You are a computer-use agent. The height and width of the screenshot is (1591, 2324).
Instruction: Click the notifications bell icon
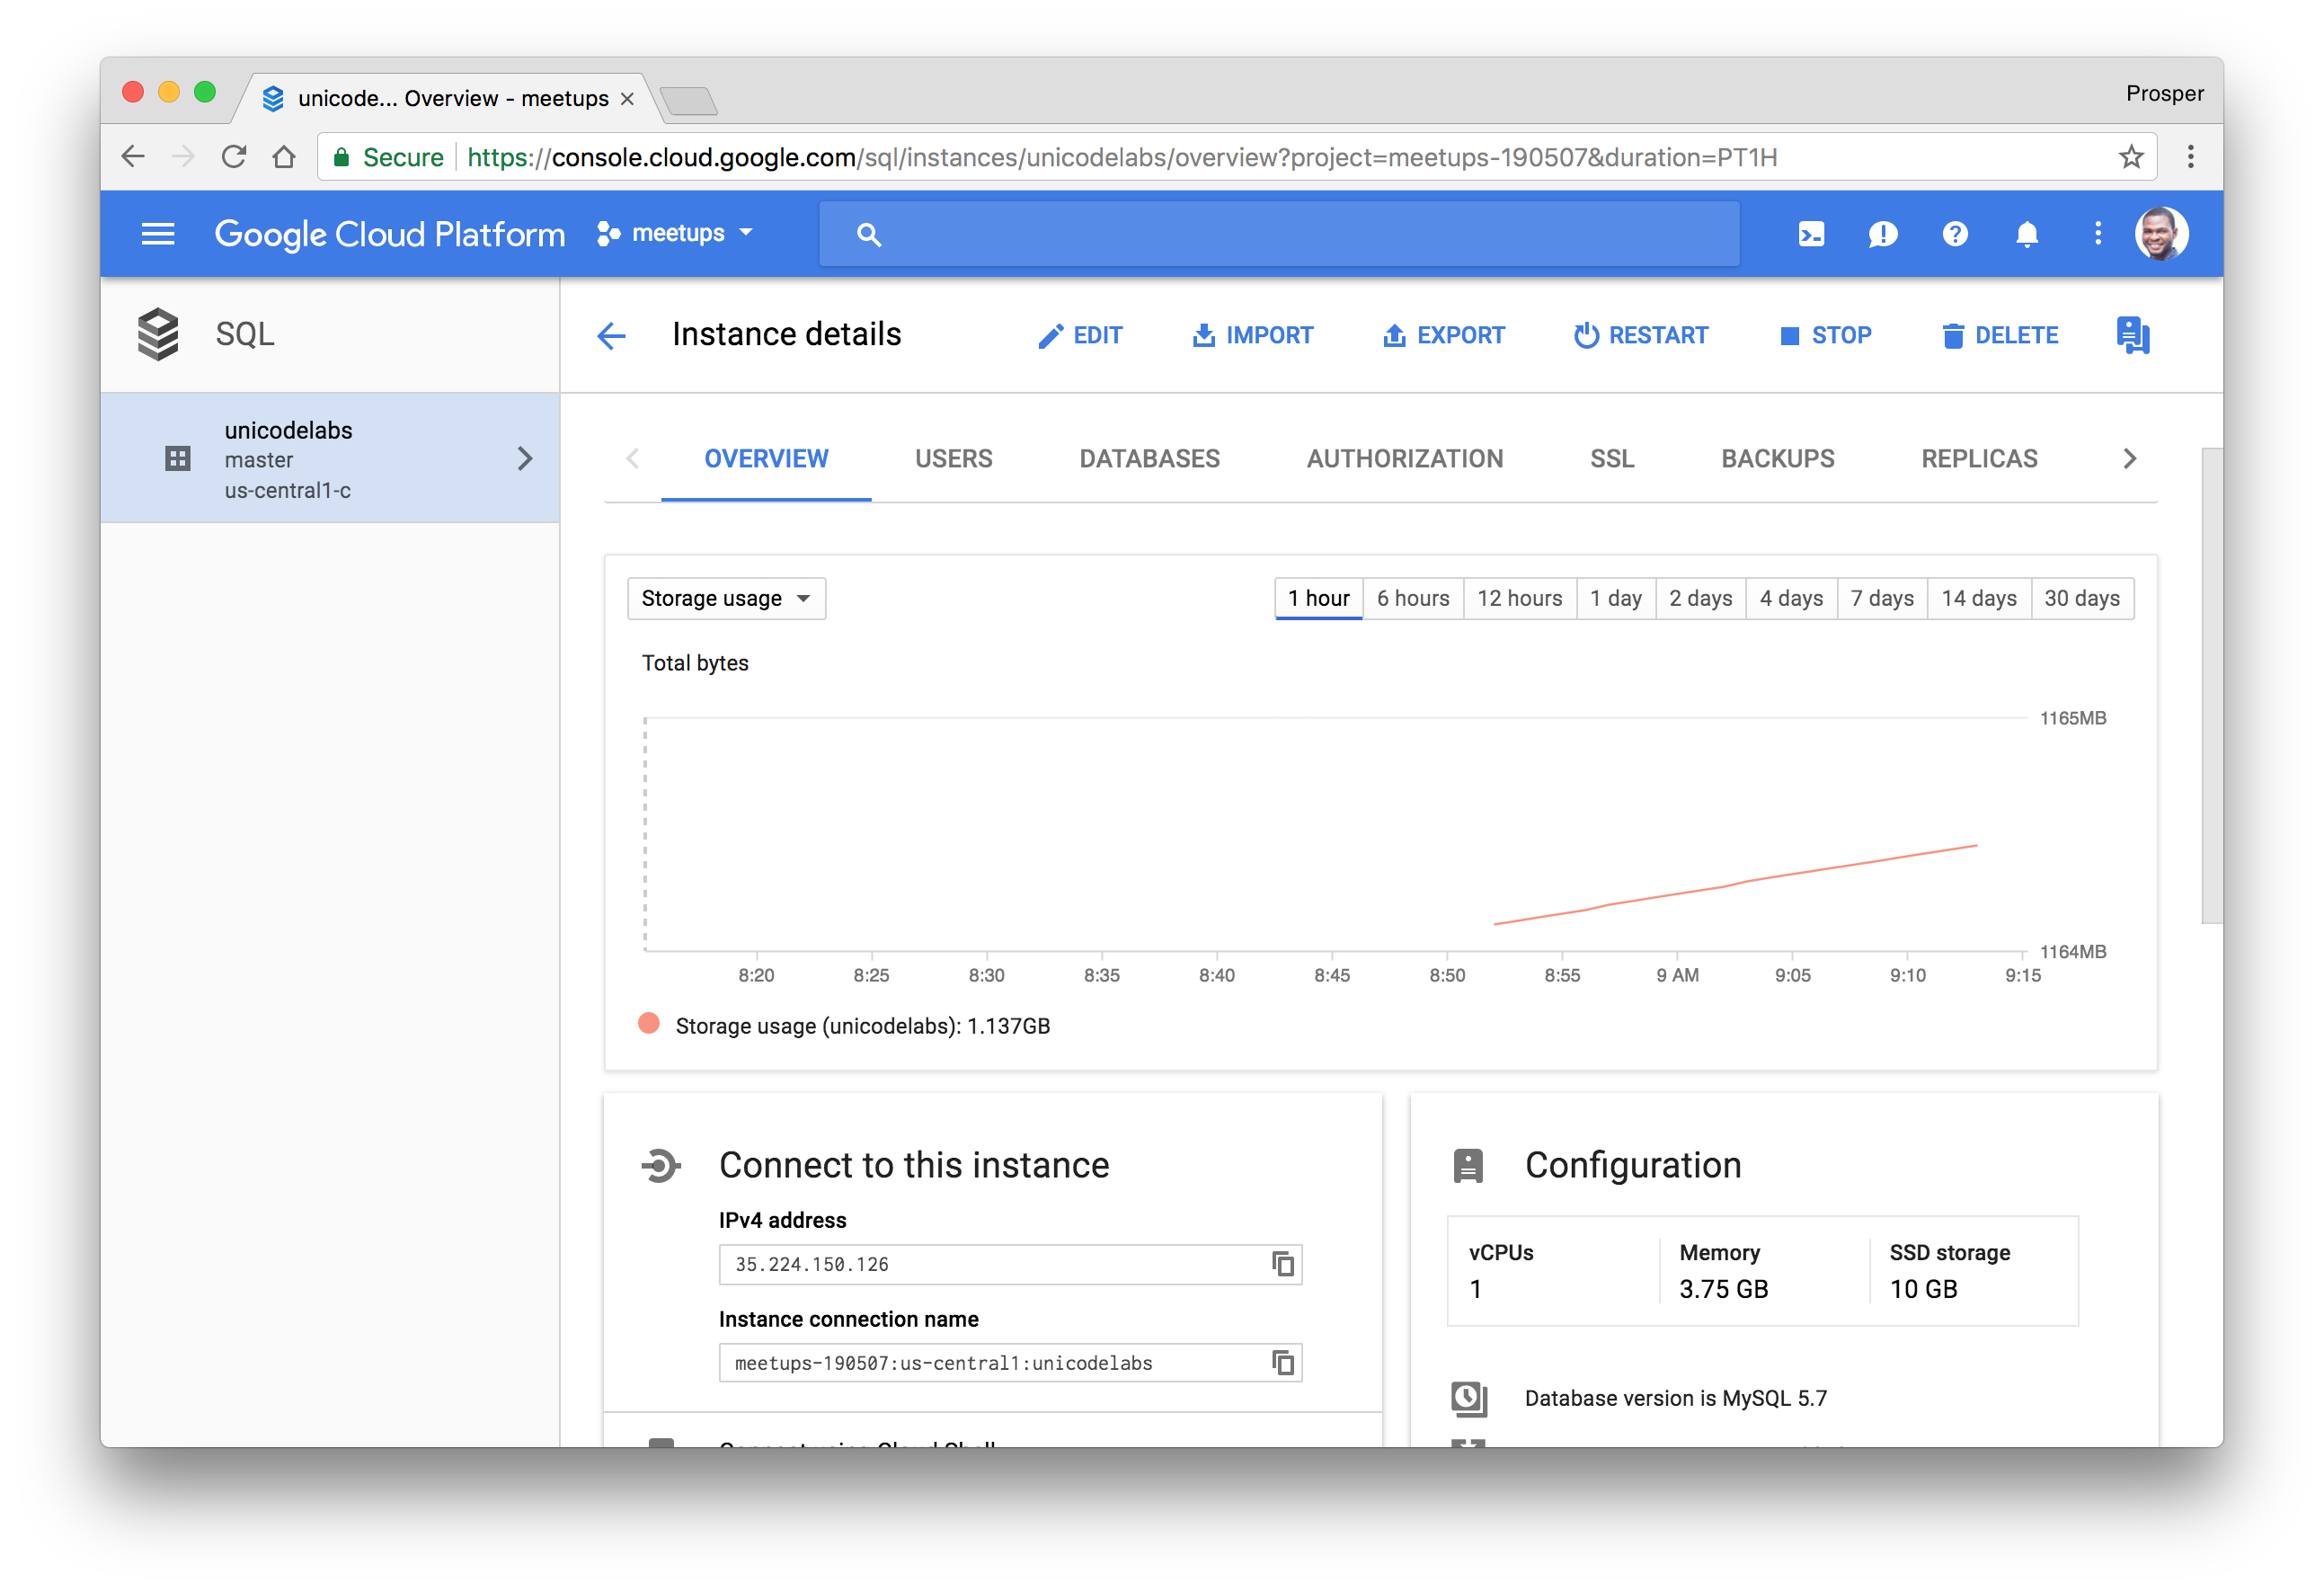pos(2026,234)
